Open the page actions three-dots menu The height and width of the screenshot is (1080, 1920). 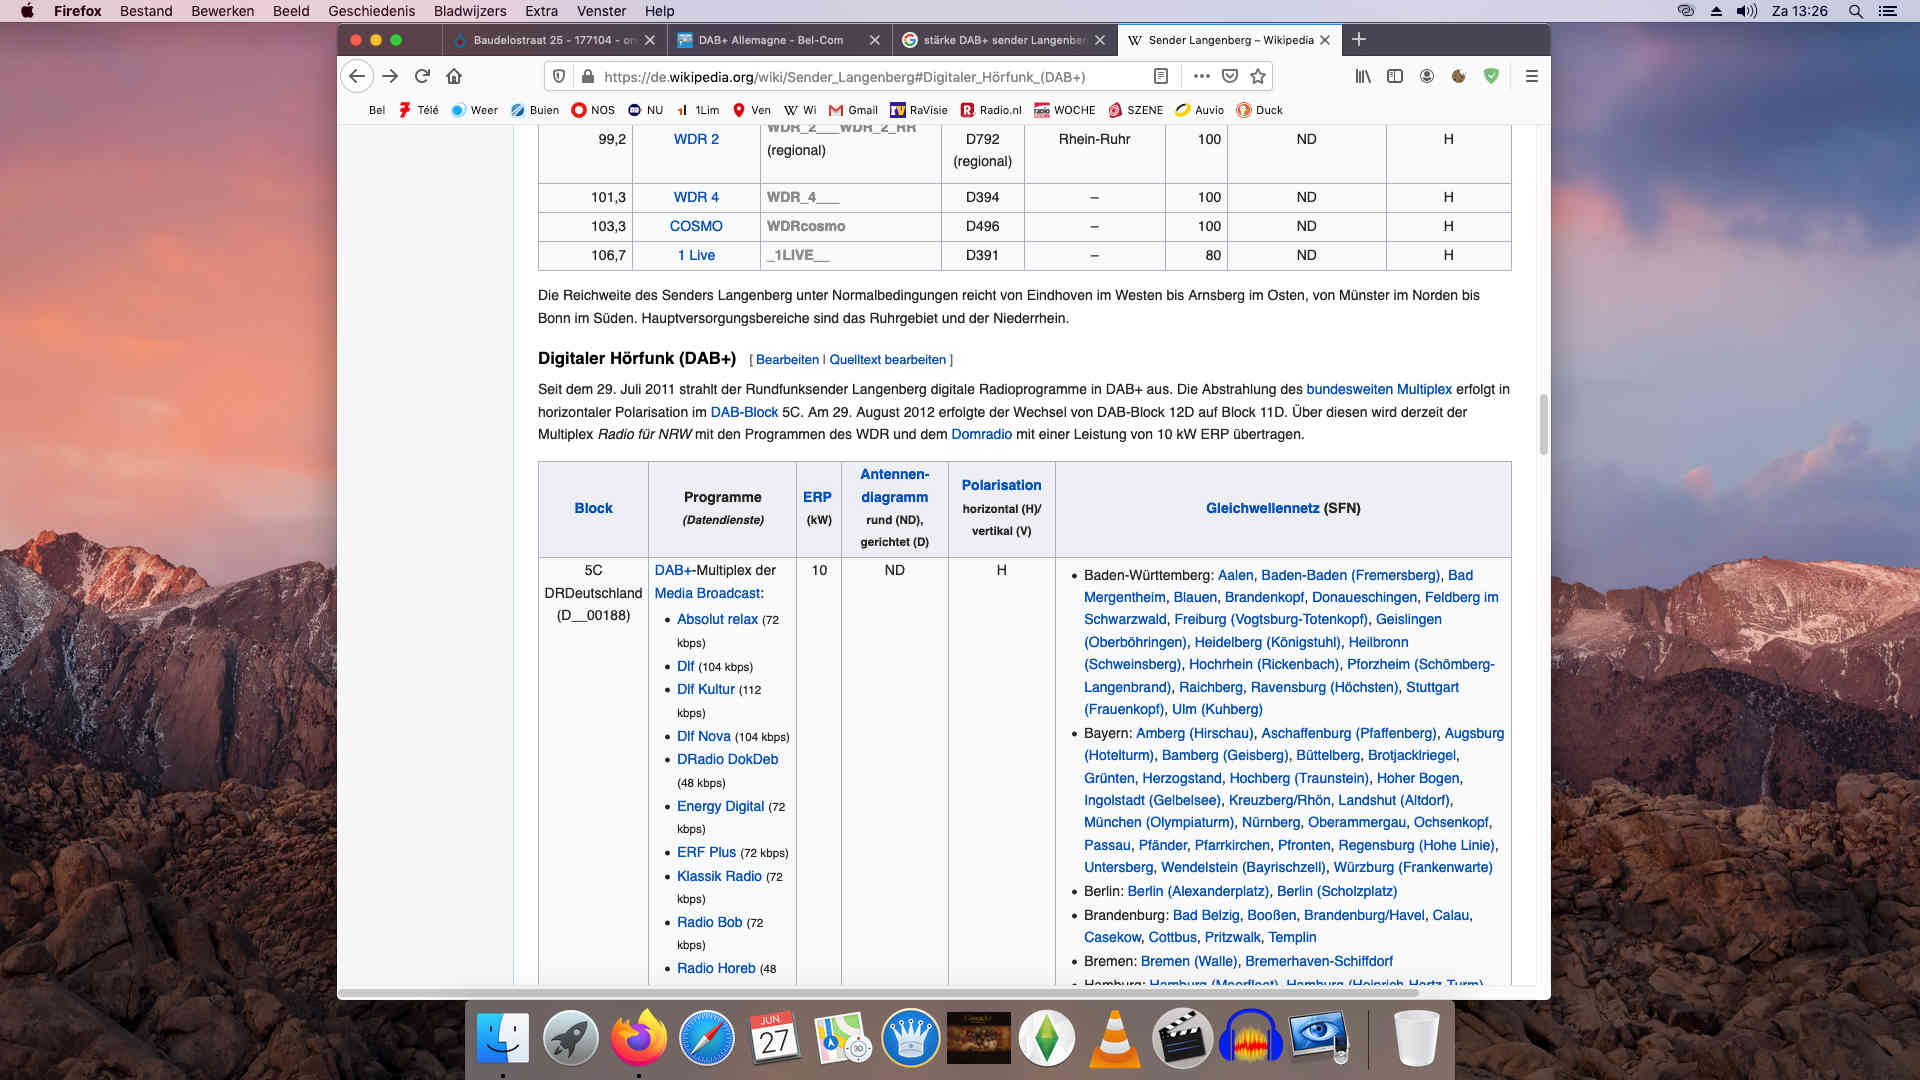pos(1202,76)
